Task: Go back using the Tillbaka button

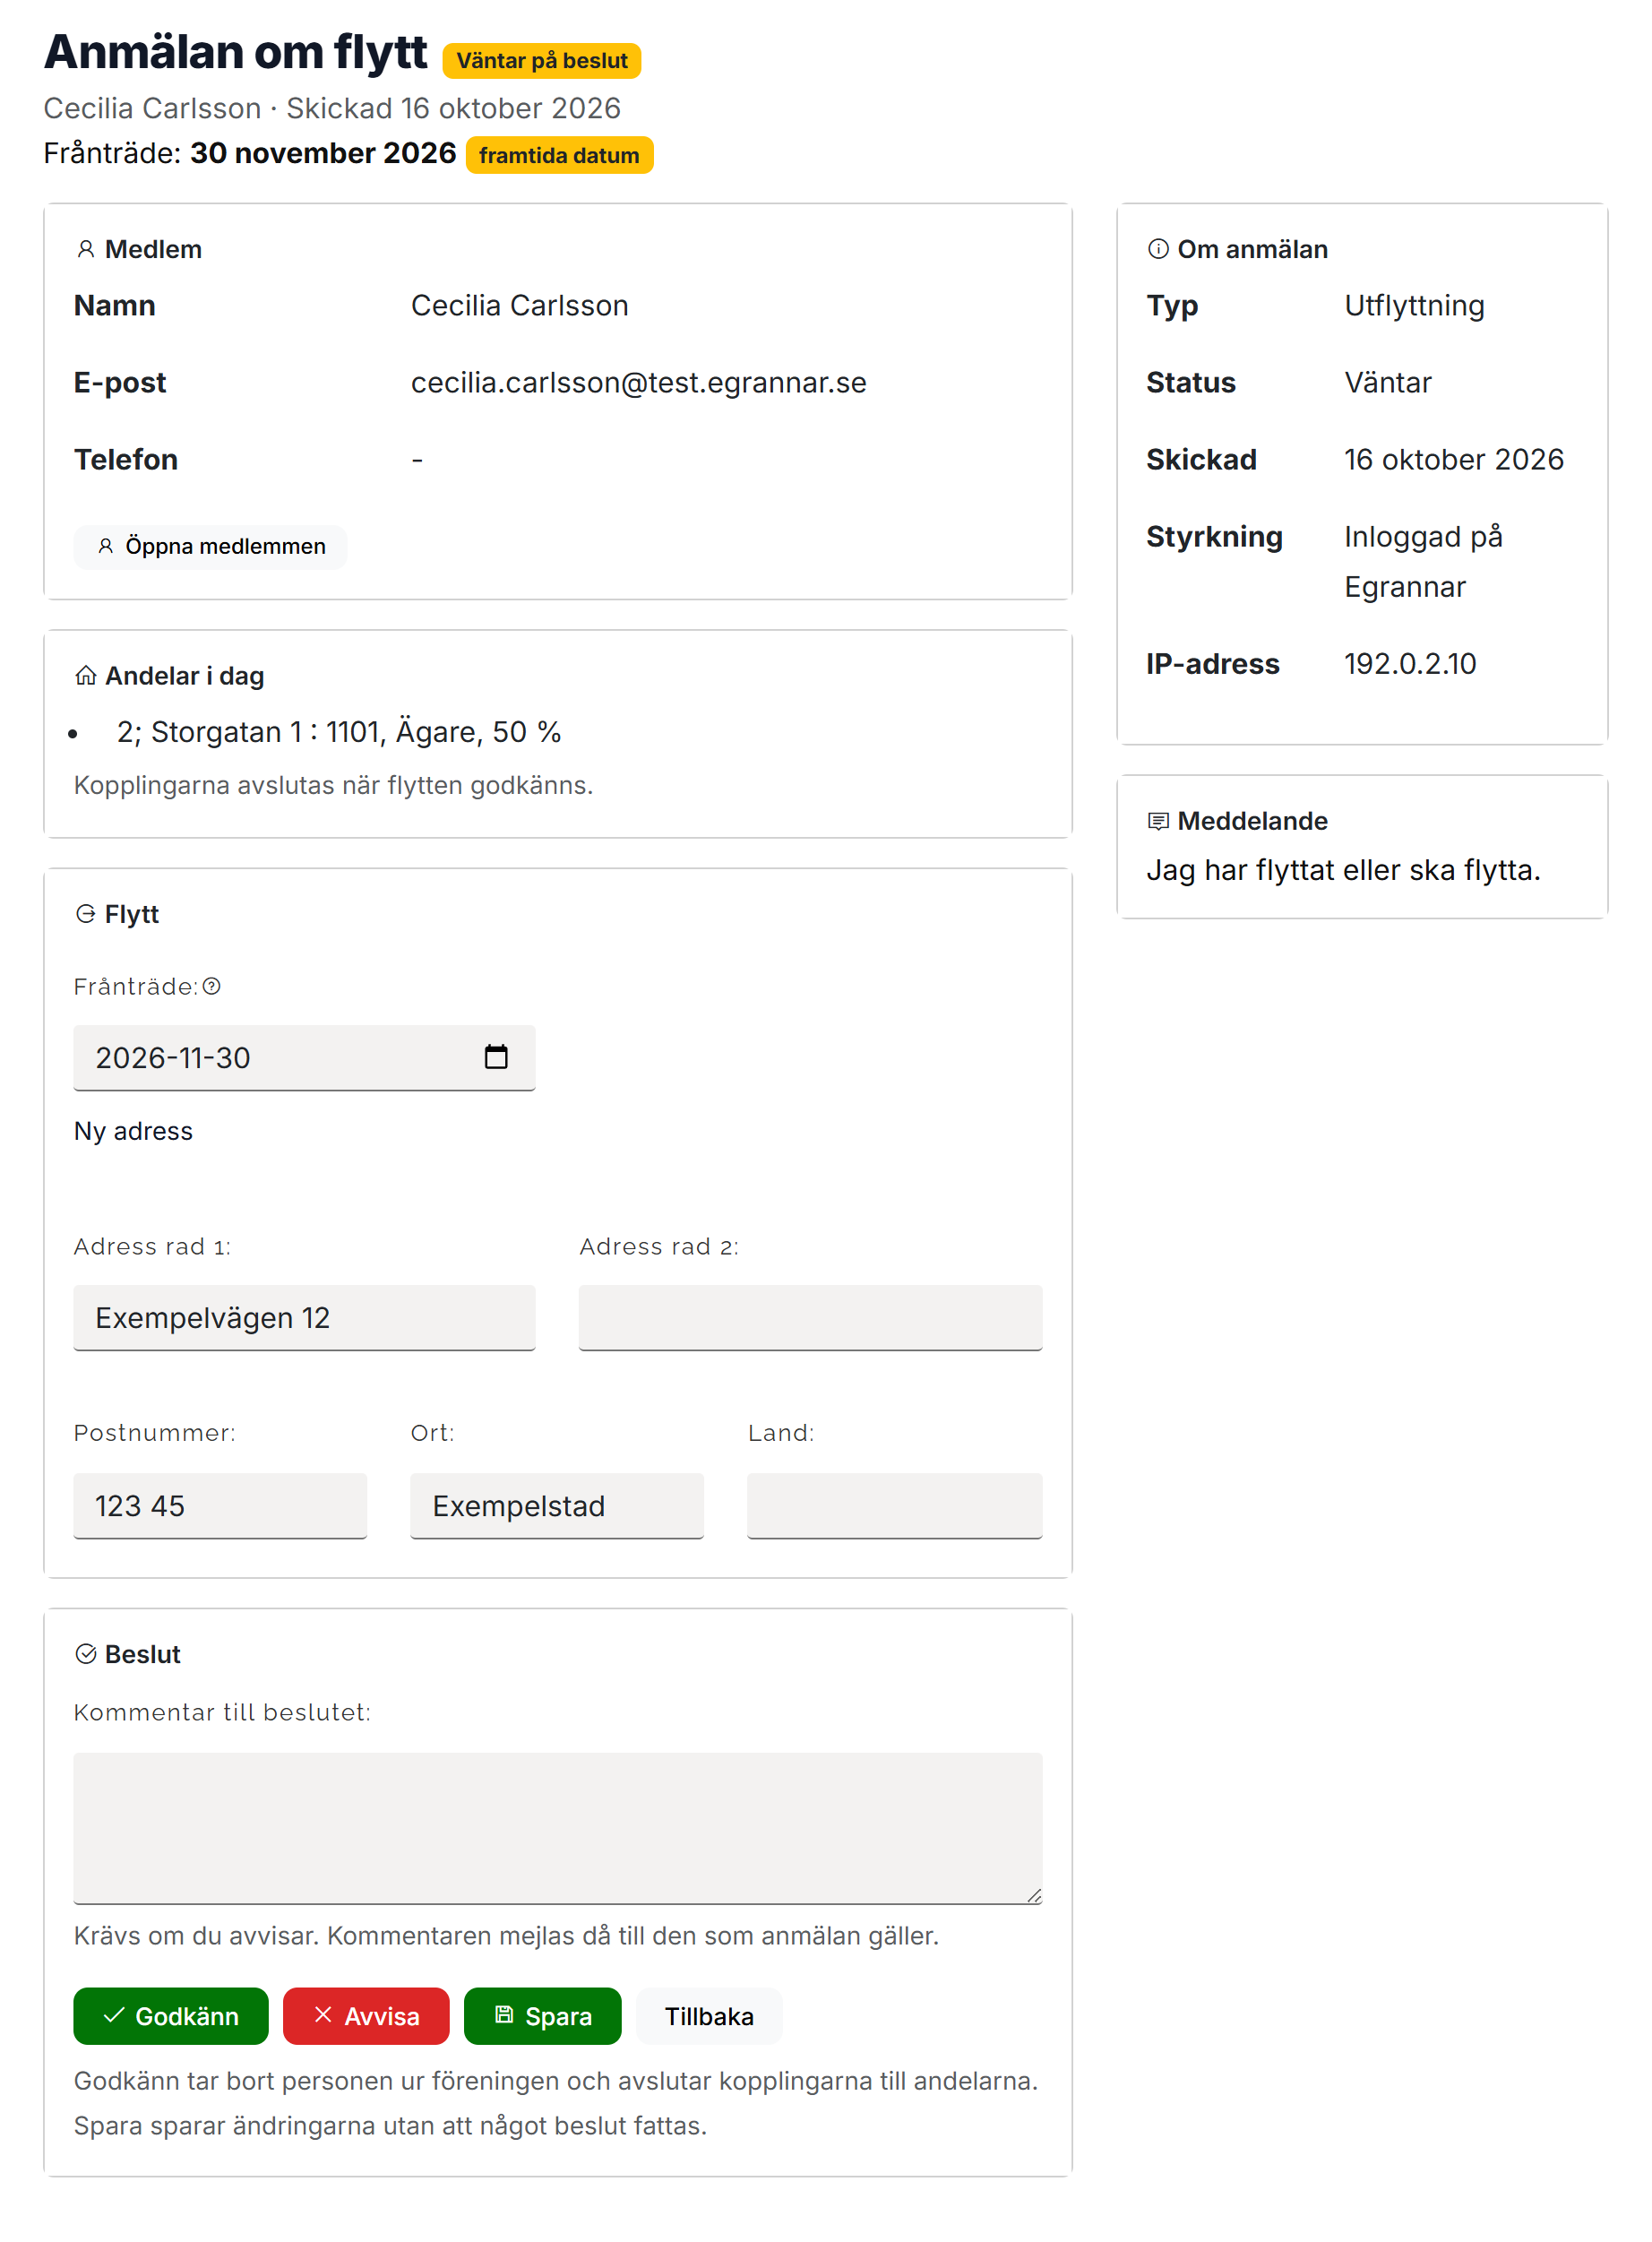Action: pos(709,2016)
